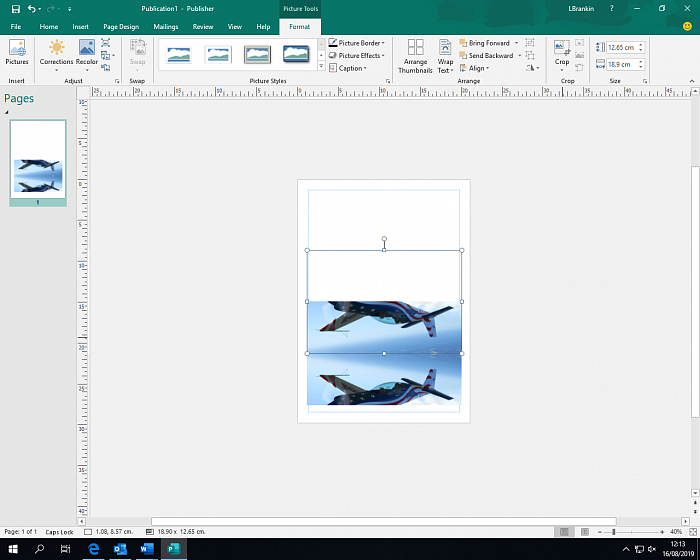Expand the Picture Border dropdown
The width and height of the screenshot is (700, 560).
[x=358, y=43]
